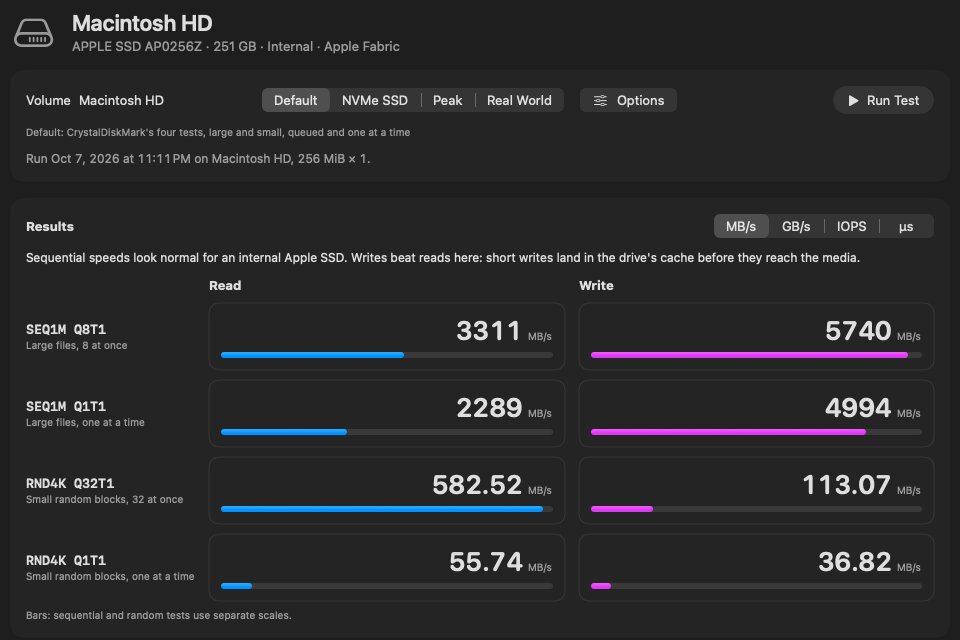Click the RND4K Q32T1 write bar

click(x=756, y=509)
